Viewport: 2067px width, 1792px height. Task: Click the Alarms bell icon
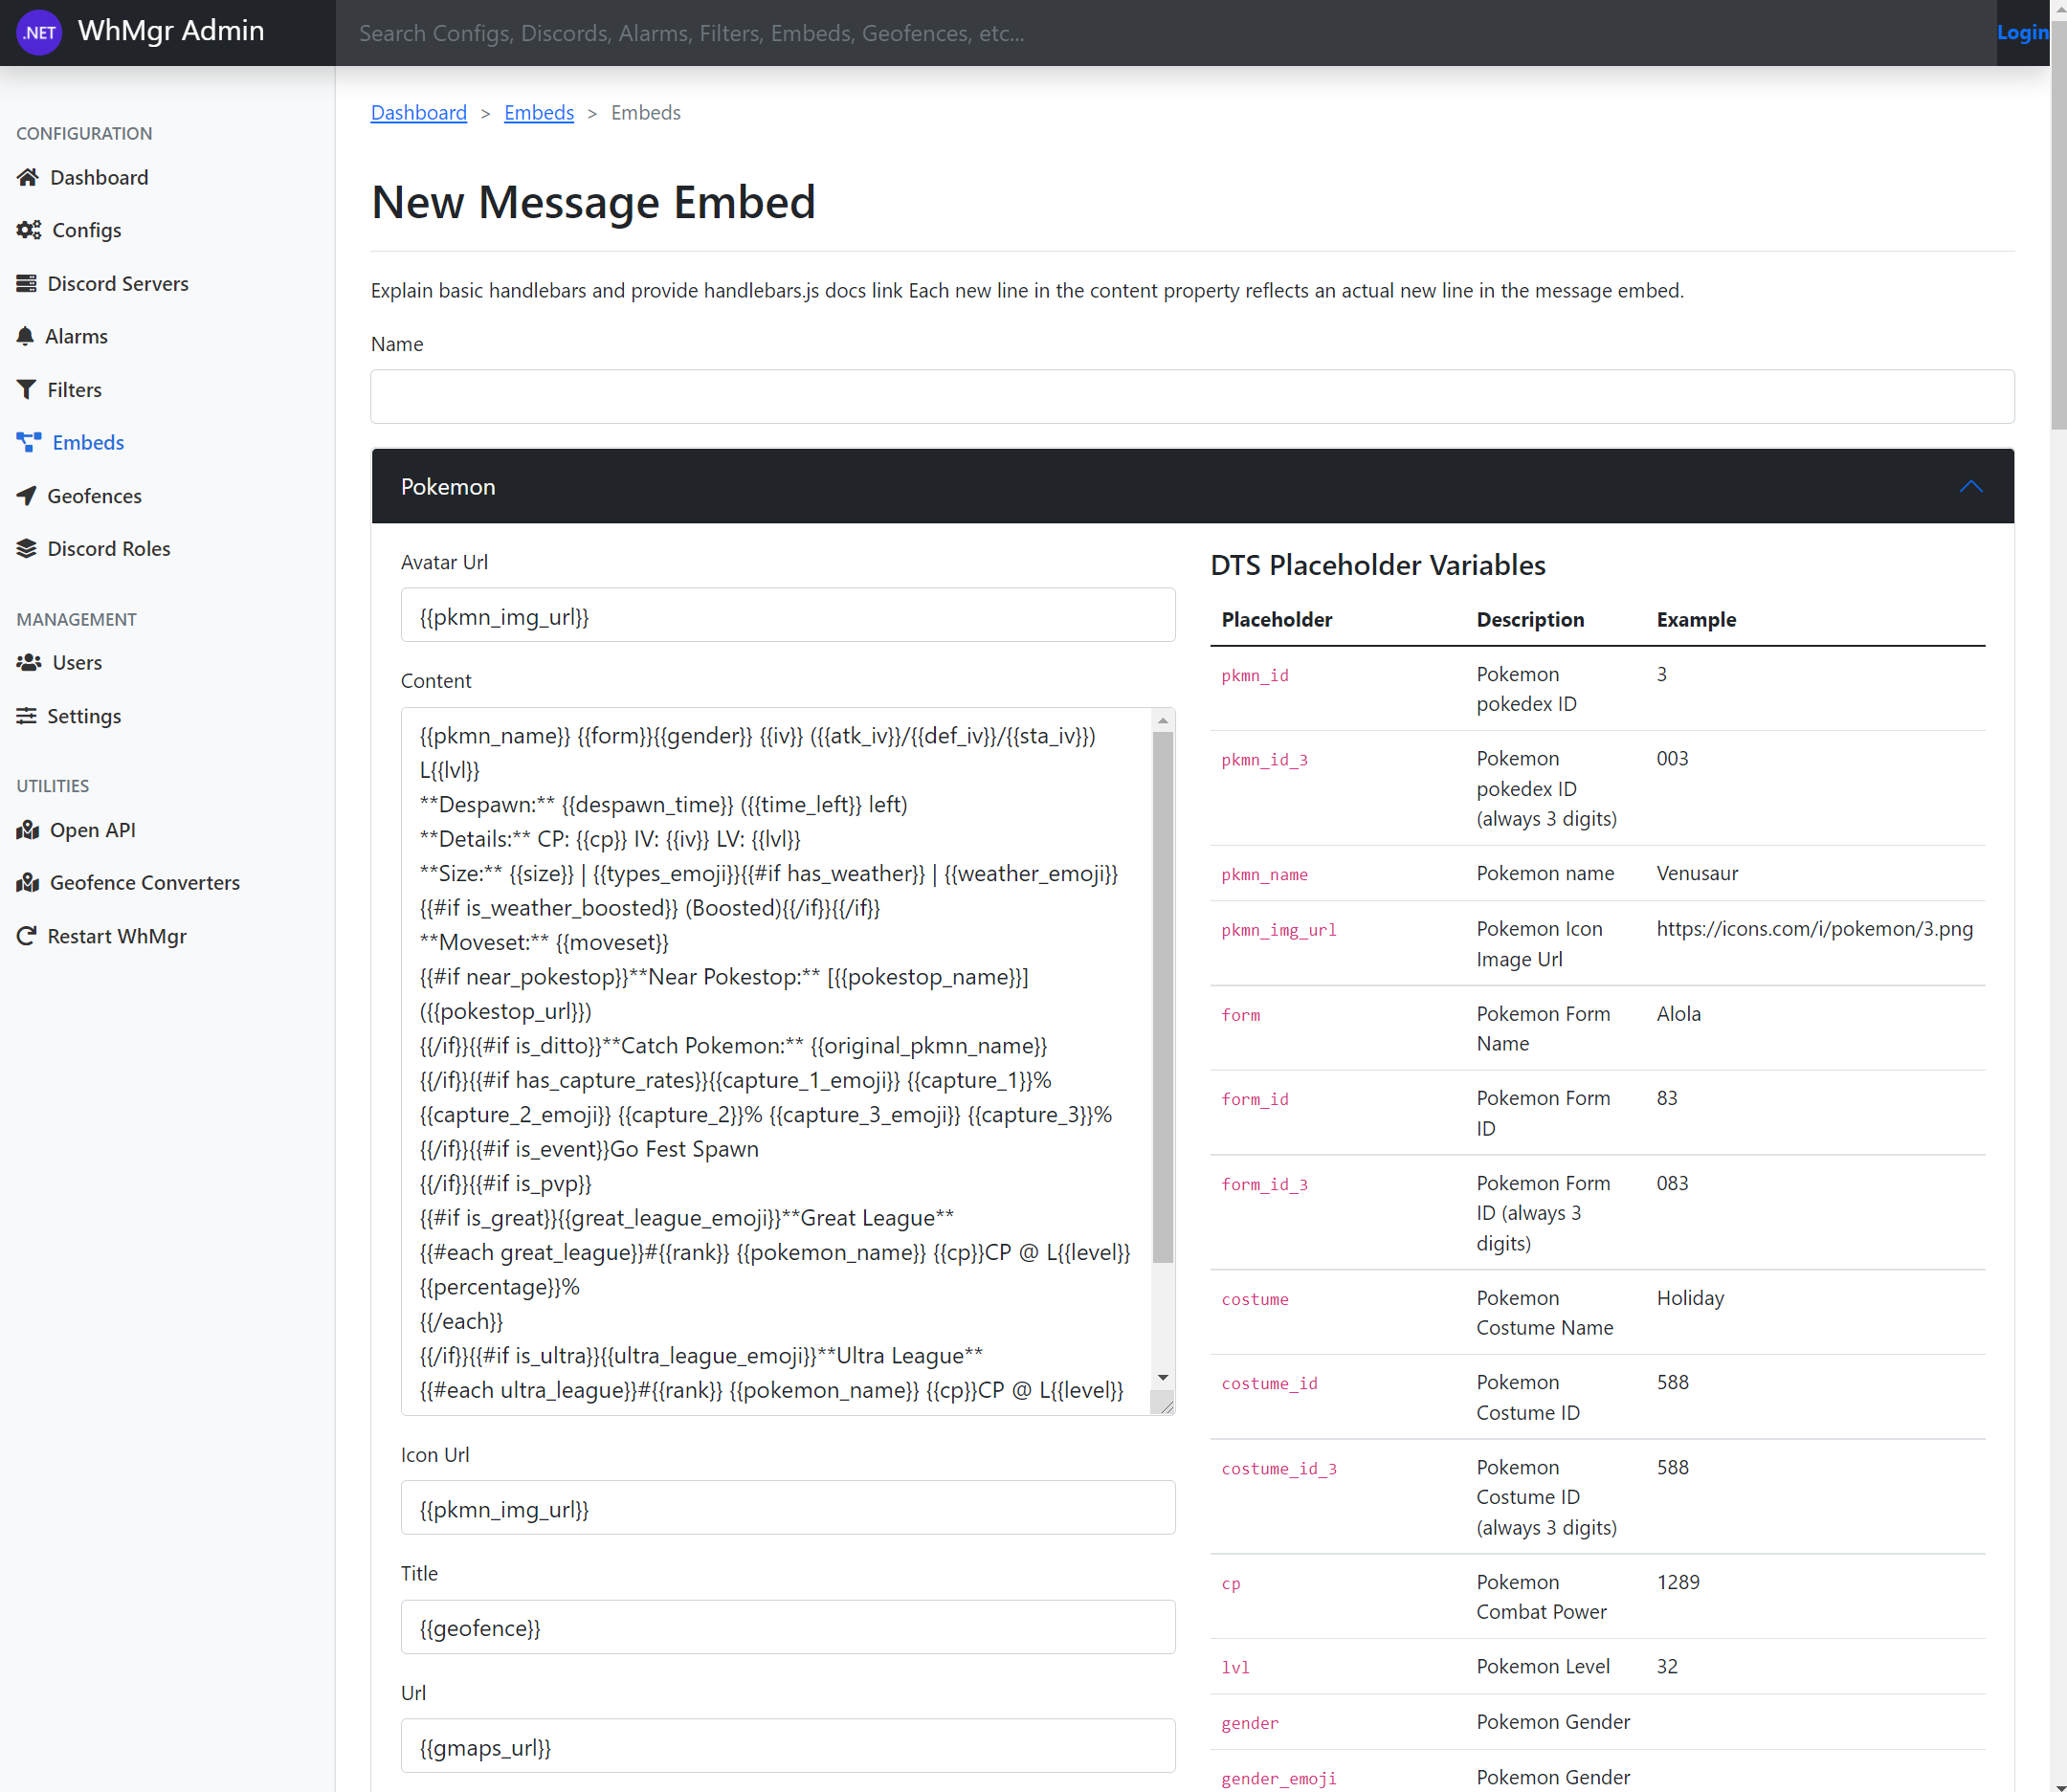pos(26,336)
